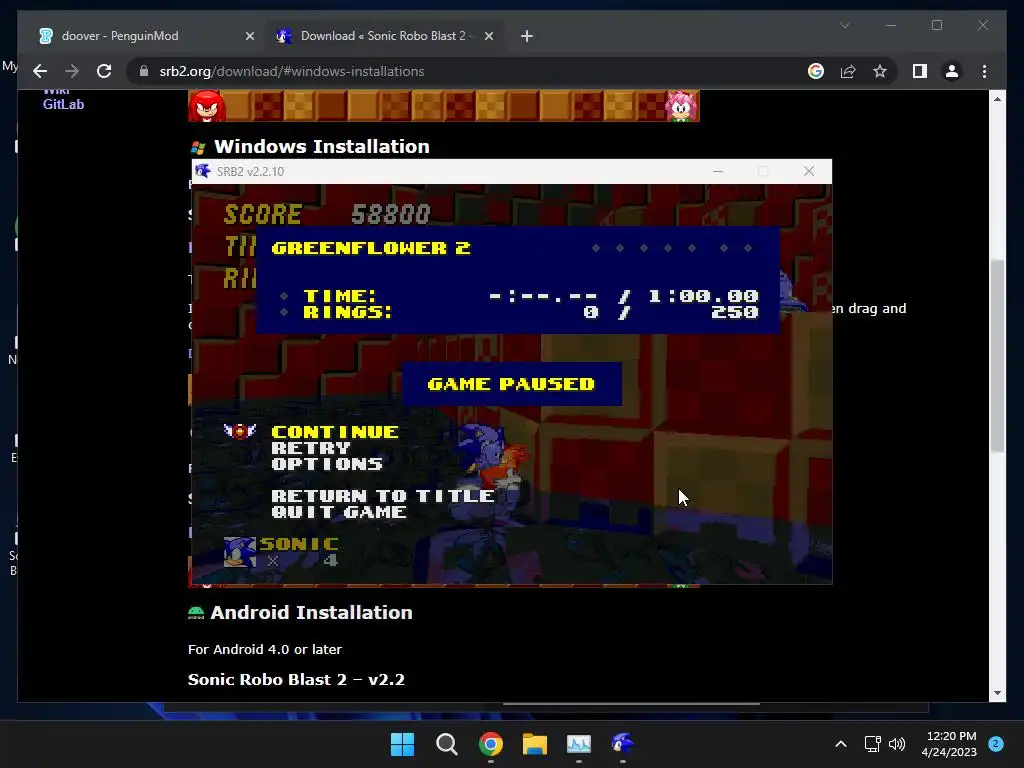Click the Android icon beside Android Installation
The height and width of the screenshot is (768, 1024).
(196, 613)
